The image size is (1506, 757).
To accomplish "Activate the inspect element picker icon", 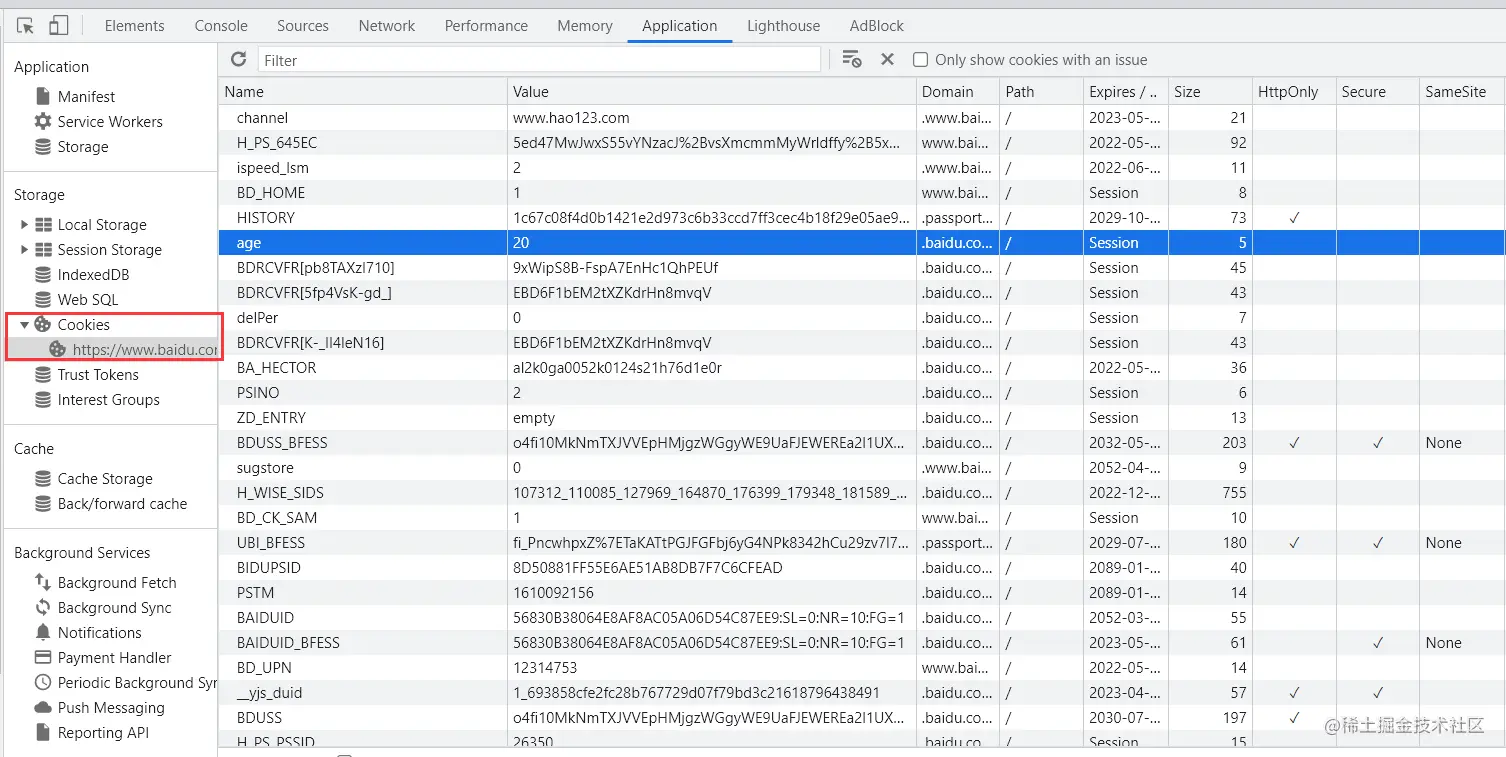I will point(26,26).
